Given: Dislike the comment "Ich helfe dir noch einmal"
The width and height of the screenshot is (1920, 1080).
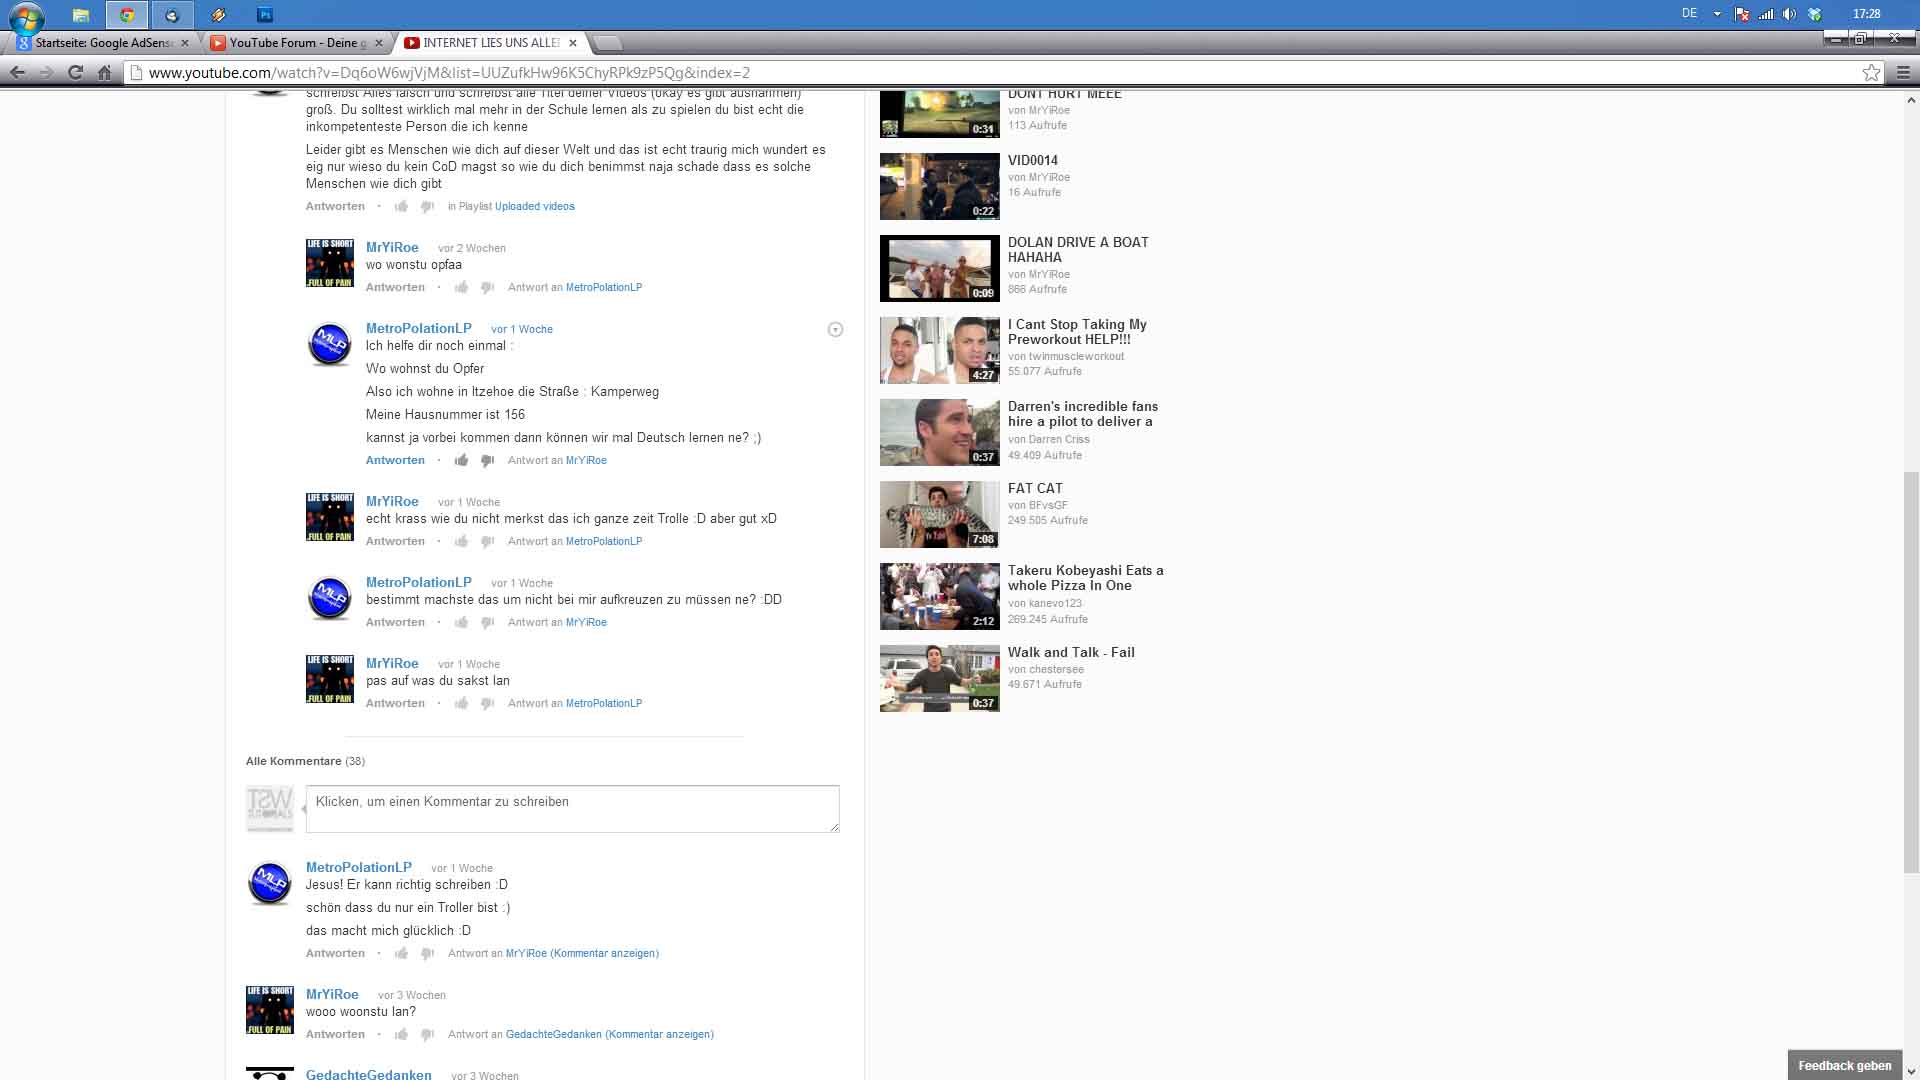Looking at the screenshot, I should click(487, 460).
